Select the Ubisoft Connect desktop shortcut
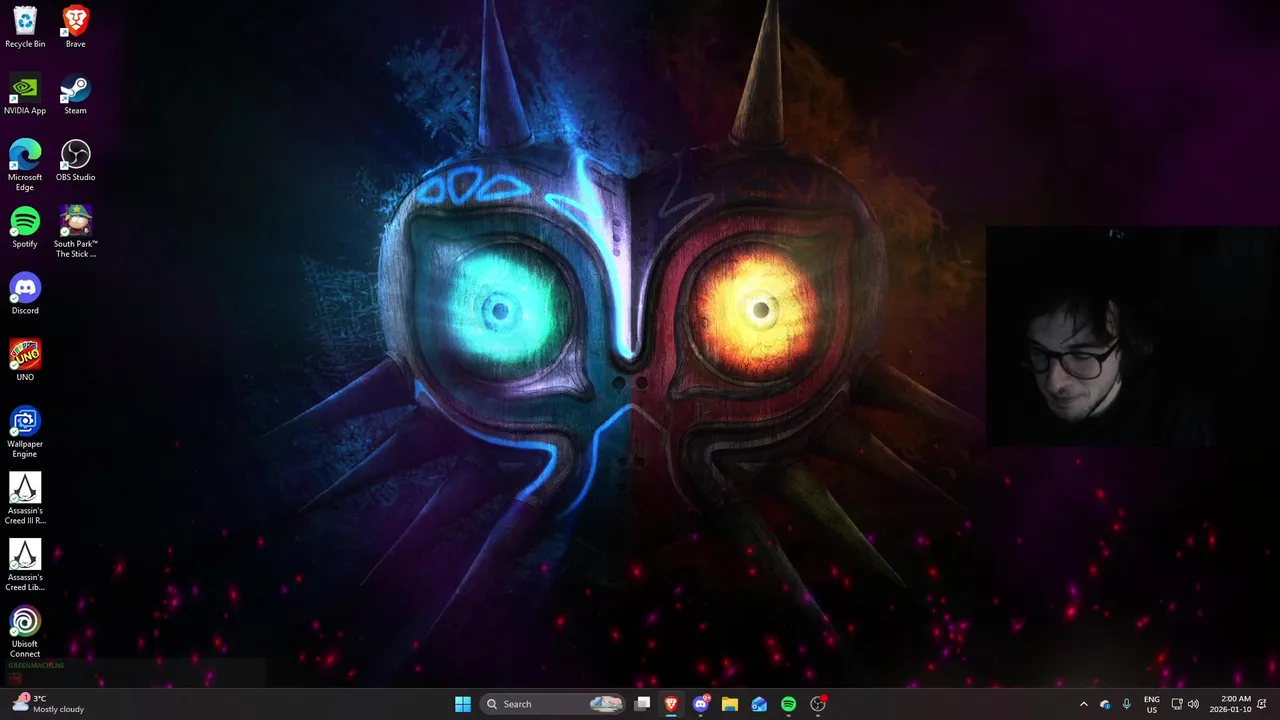This screenshot has width=1280, height=720. (x=25, y=632)
